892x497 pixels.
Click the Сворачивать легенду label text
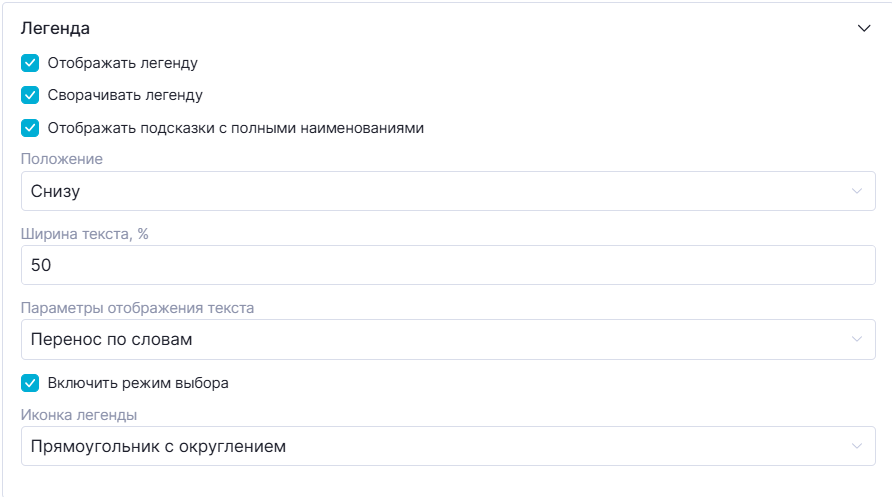point(125,96)
